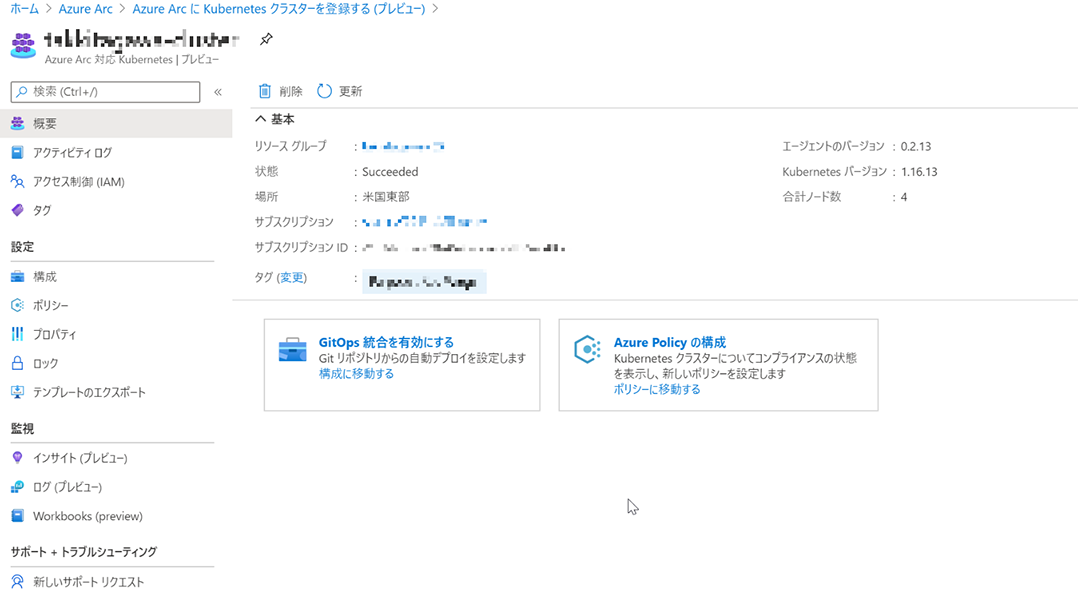Click the Kubernetes cluster header icon

click(23, 45)
